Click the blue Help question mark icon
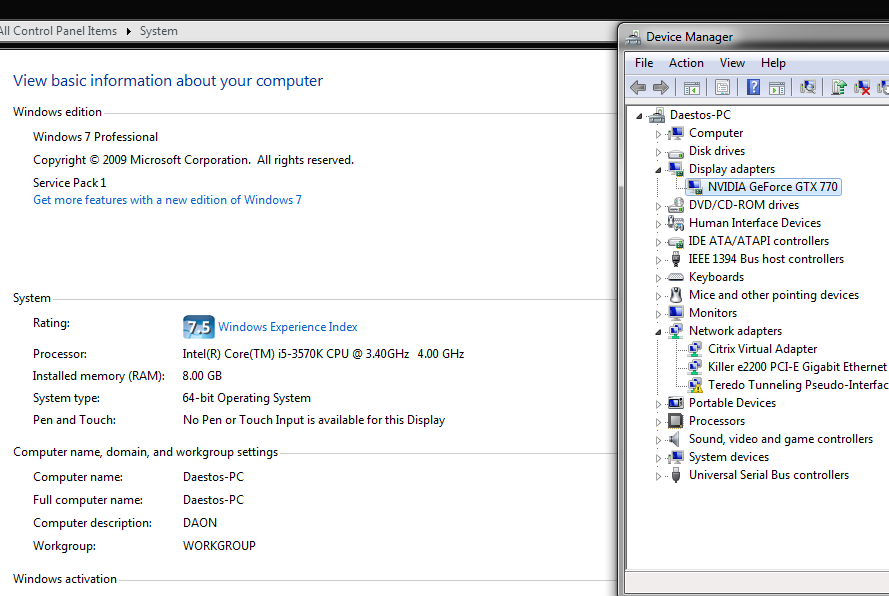The image size is (889, 596). pos(753,87)
